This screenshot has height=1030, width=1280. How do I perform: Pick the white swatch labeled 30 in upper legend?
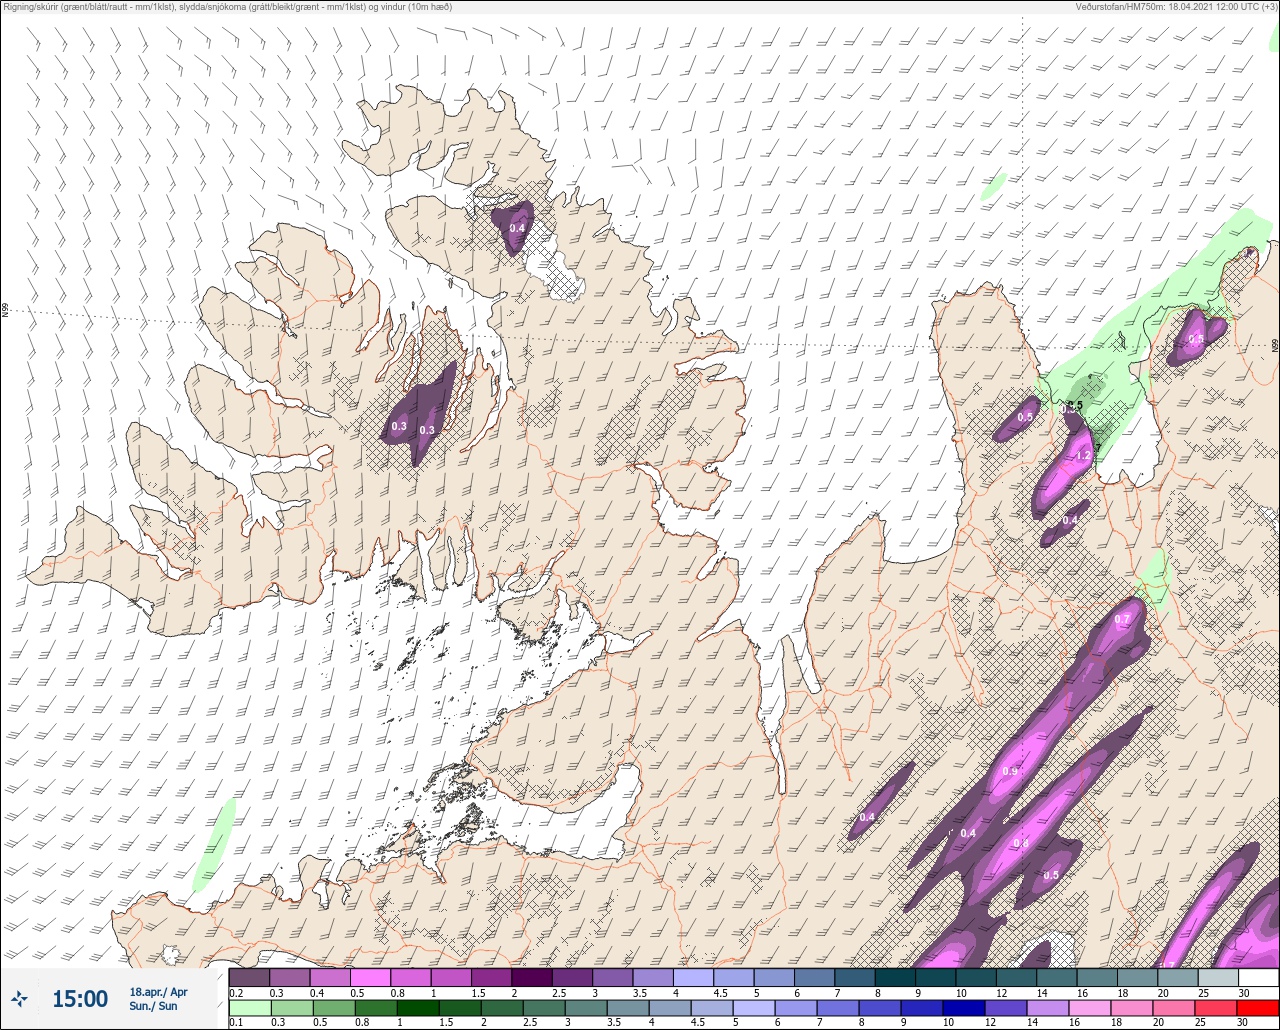(x=1258, y=977)
